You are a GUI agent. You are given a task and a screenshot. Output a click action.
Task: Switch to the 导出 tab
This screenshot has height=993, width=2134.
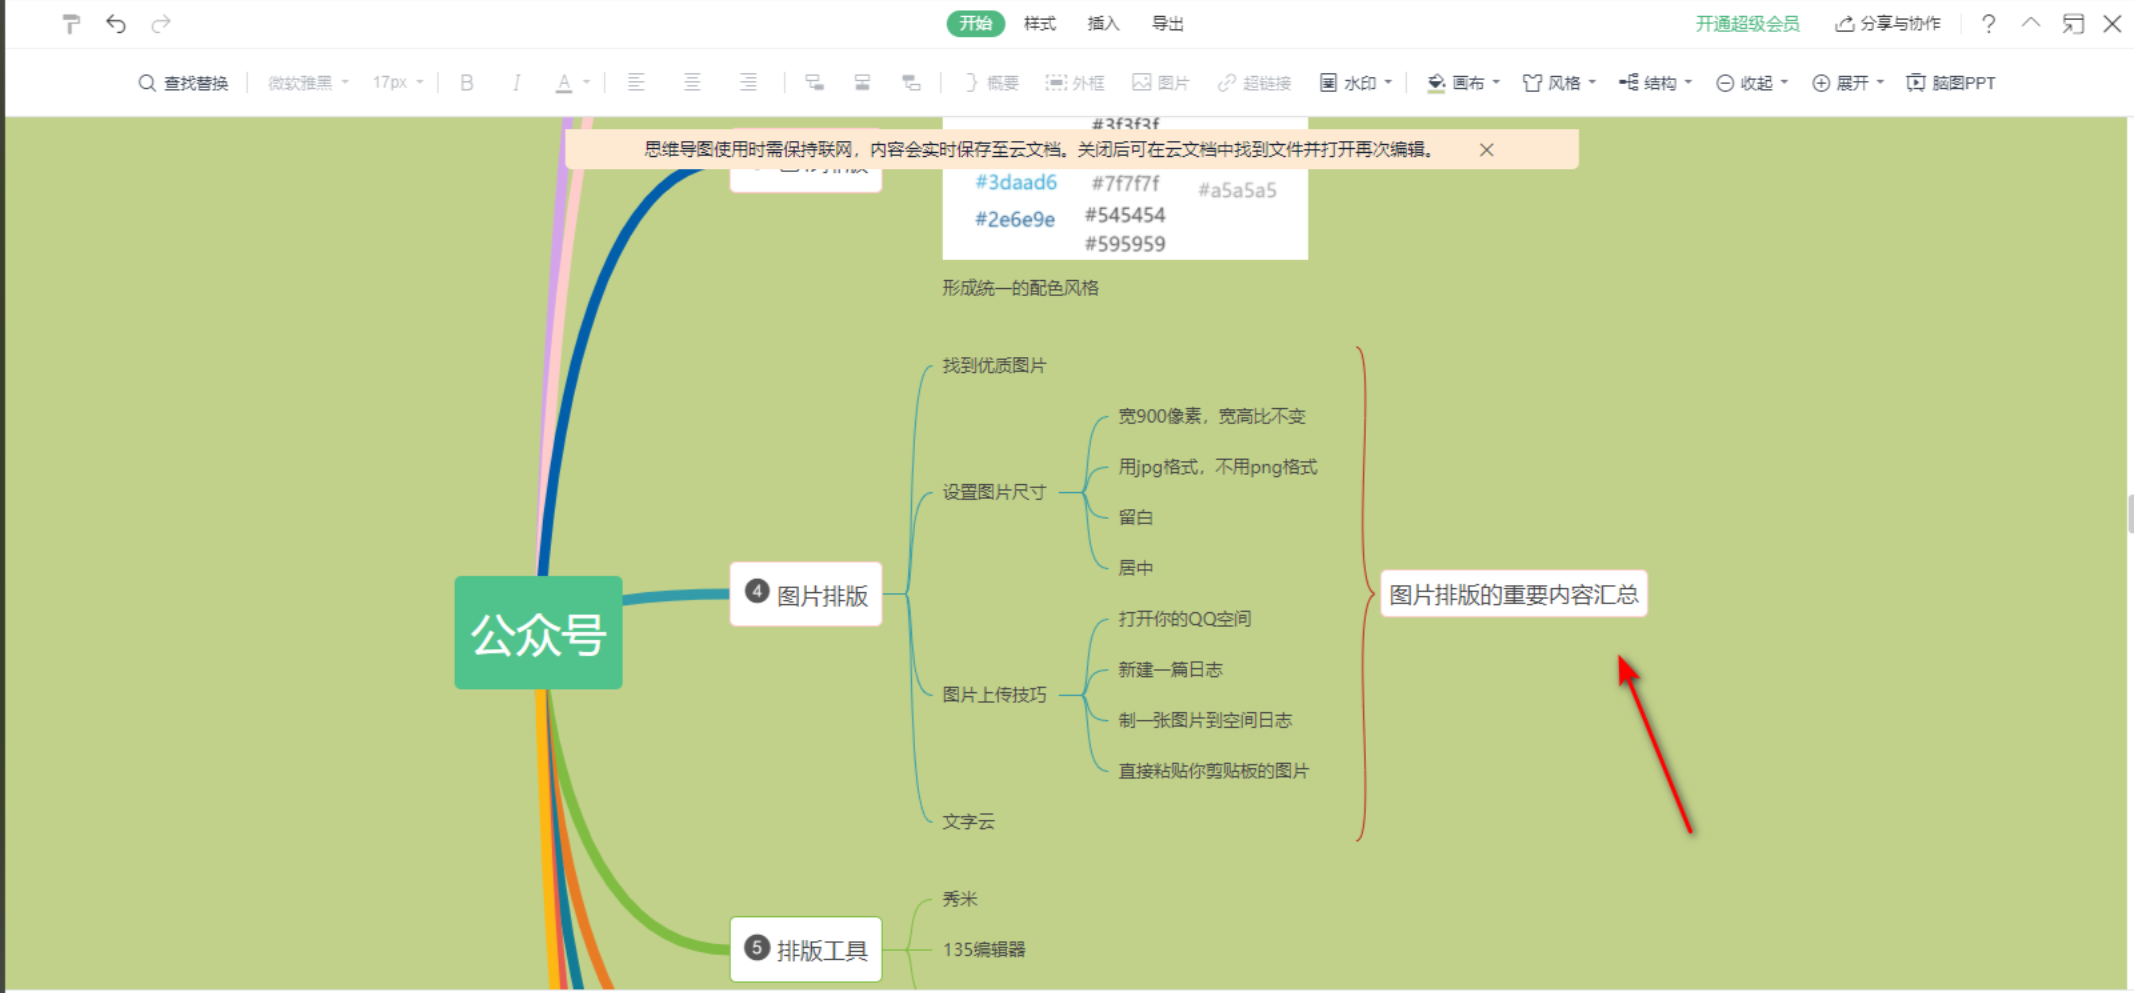tap(1168, 24)
